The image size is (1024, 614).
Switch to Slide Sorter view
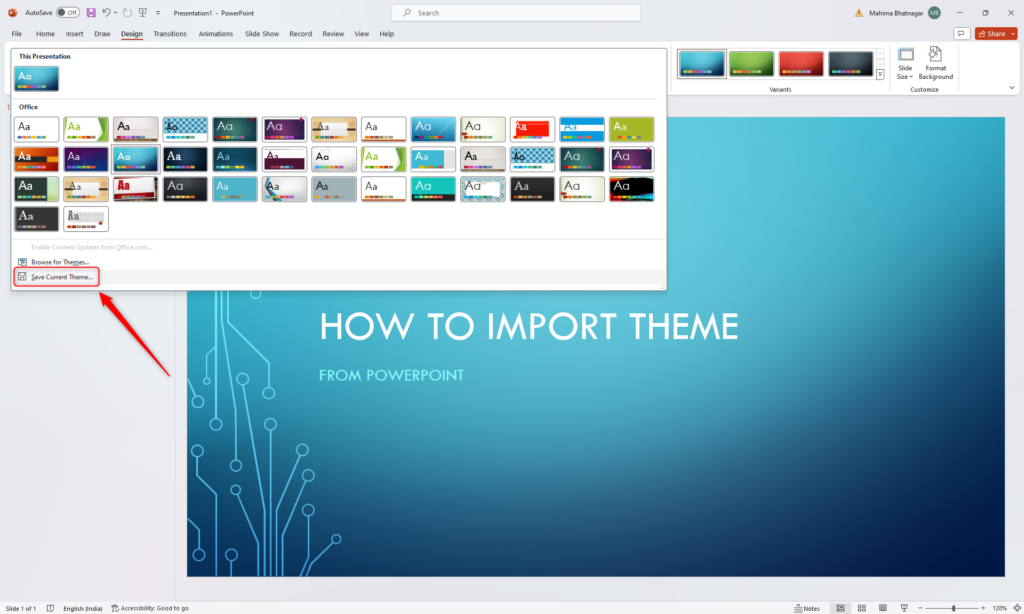click(x=862, y=607)
